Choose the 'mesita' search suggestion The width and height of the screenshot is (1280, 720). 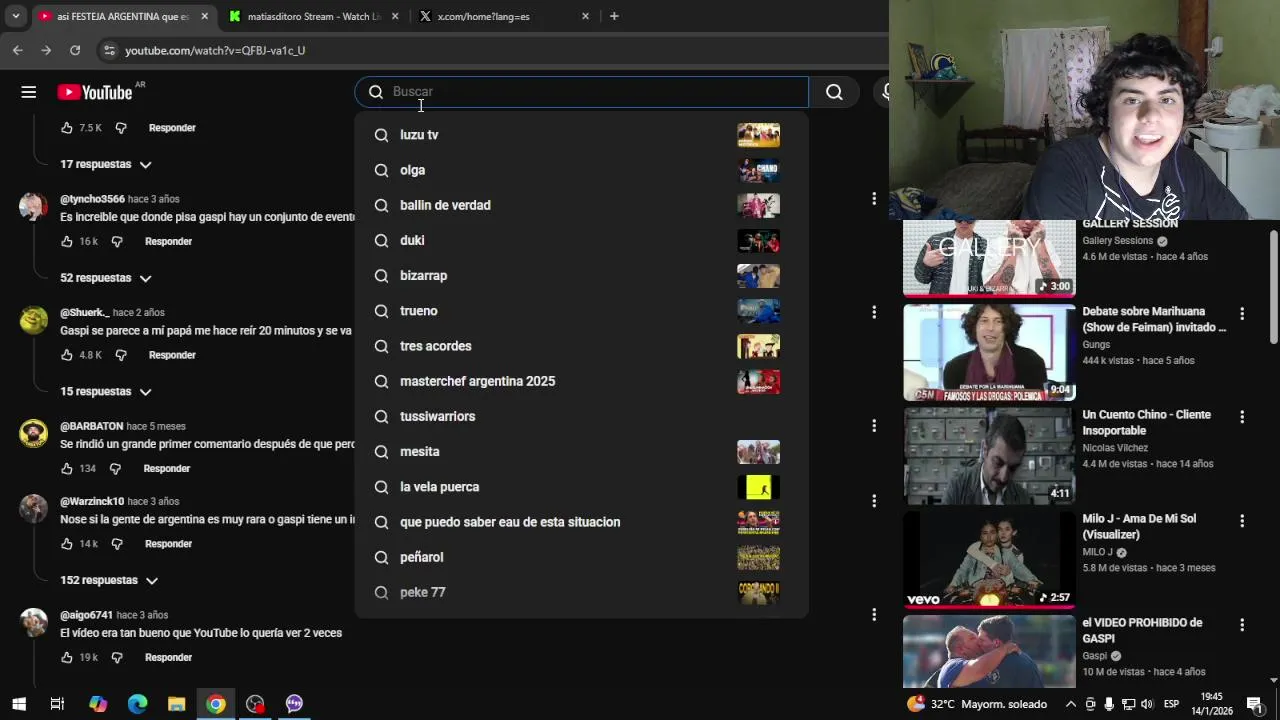coord(581,452)
